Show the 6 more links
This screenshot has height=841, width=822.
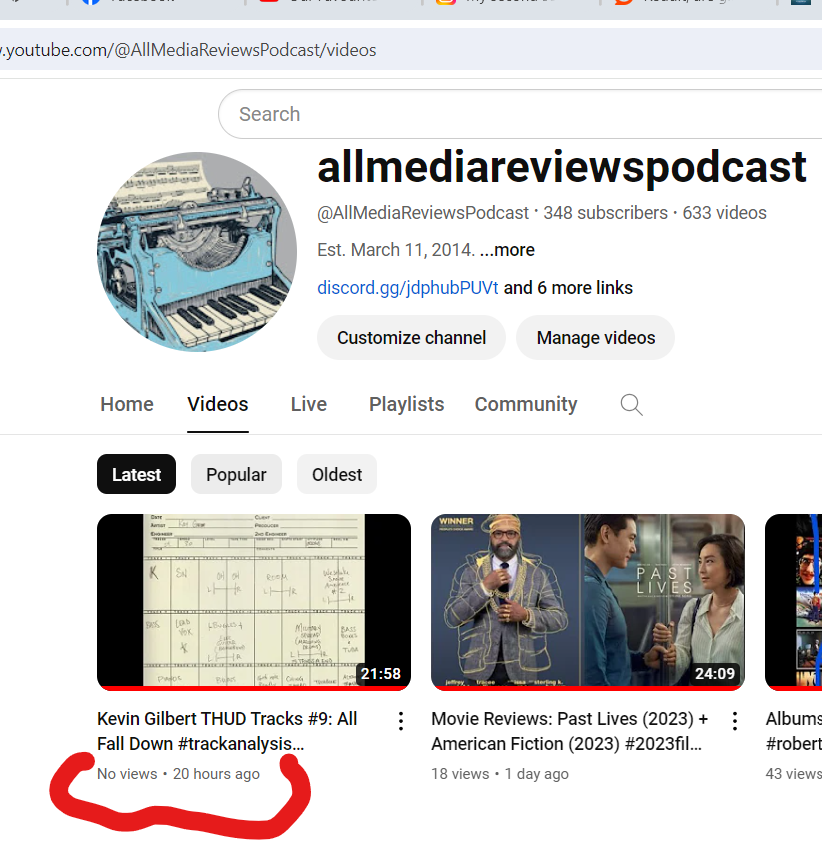568,287
